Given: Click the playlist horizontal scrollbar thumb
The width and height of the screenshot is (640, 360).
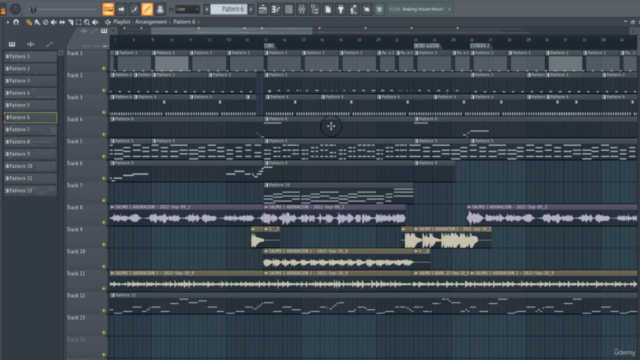Looking at the screenshot, I should point(231,31).
